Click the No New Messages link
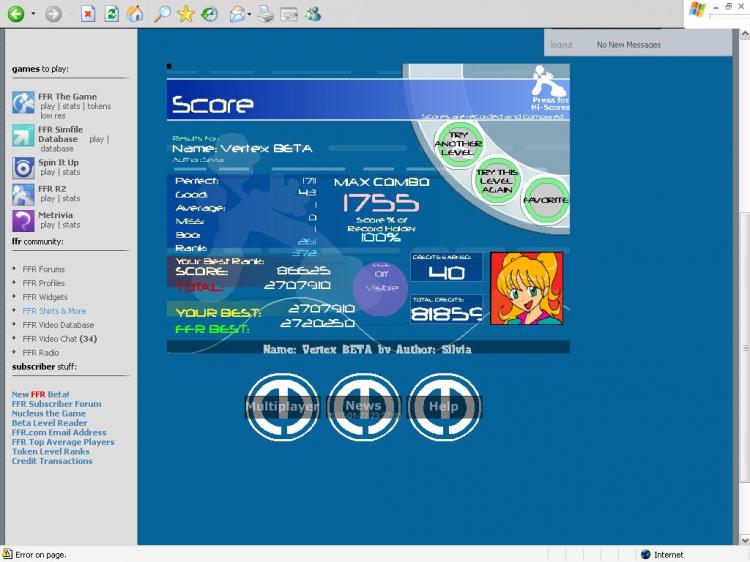 pos(629,44)
